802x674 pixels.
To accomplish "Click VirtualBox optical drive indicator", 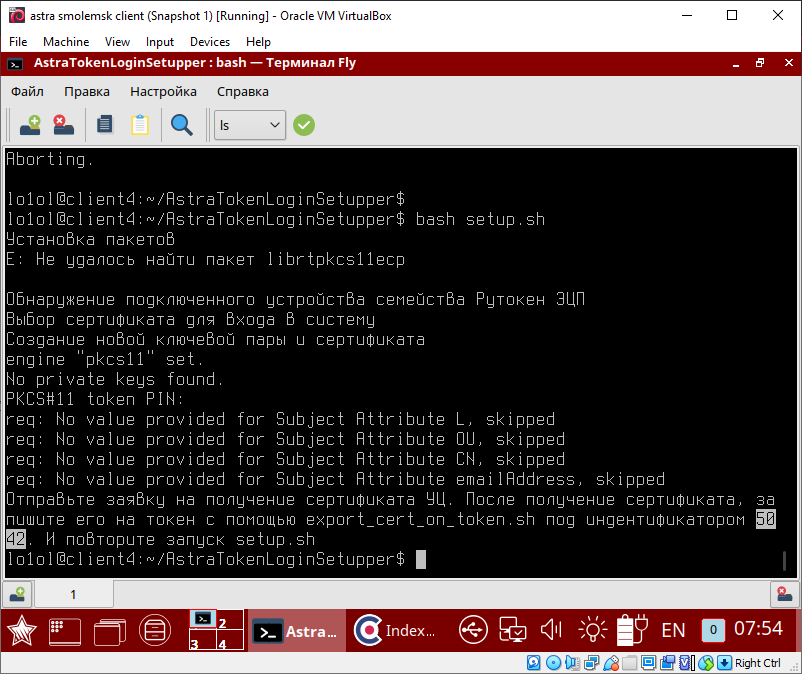I will pos(553,663).
